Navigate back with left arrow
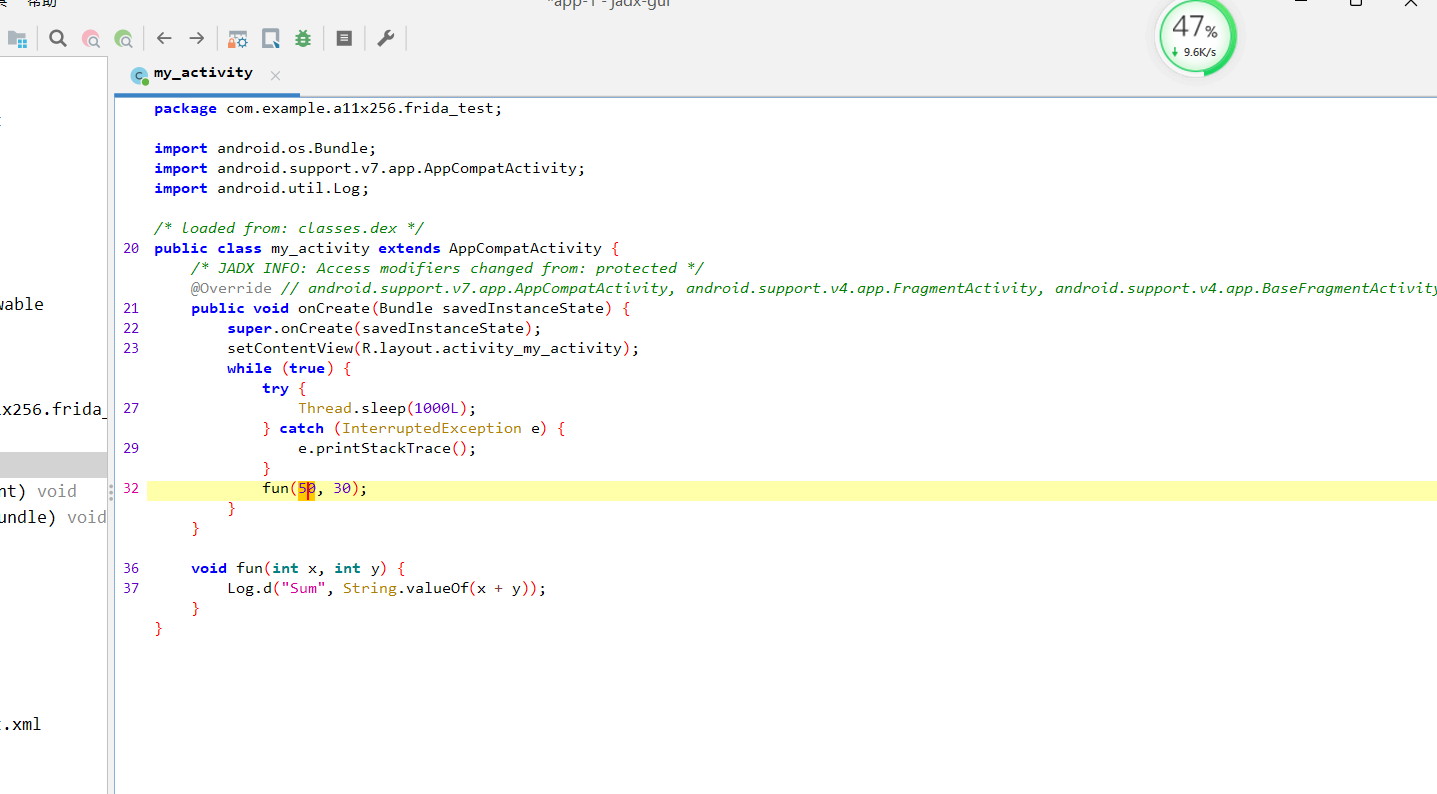This screenshot has width=1437, height=794. click(x=164, y=39)
